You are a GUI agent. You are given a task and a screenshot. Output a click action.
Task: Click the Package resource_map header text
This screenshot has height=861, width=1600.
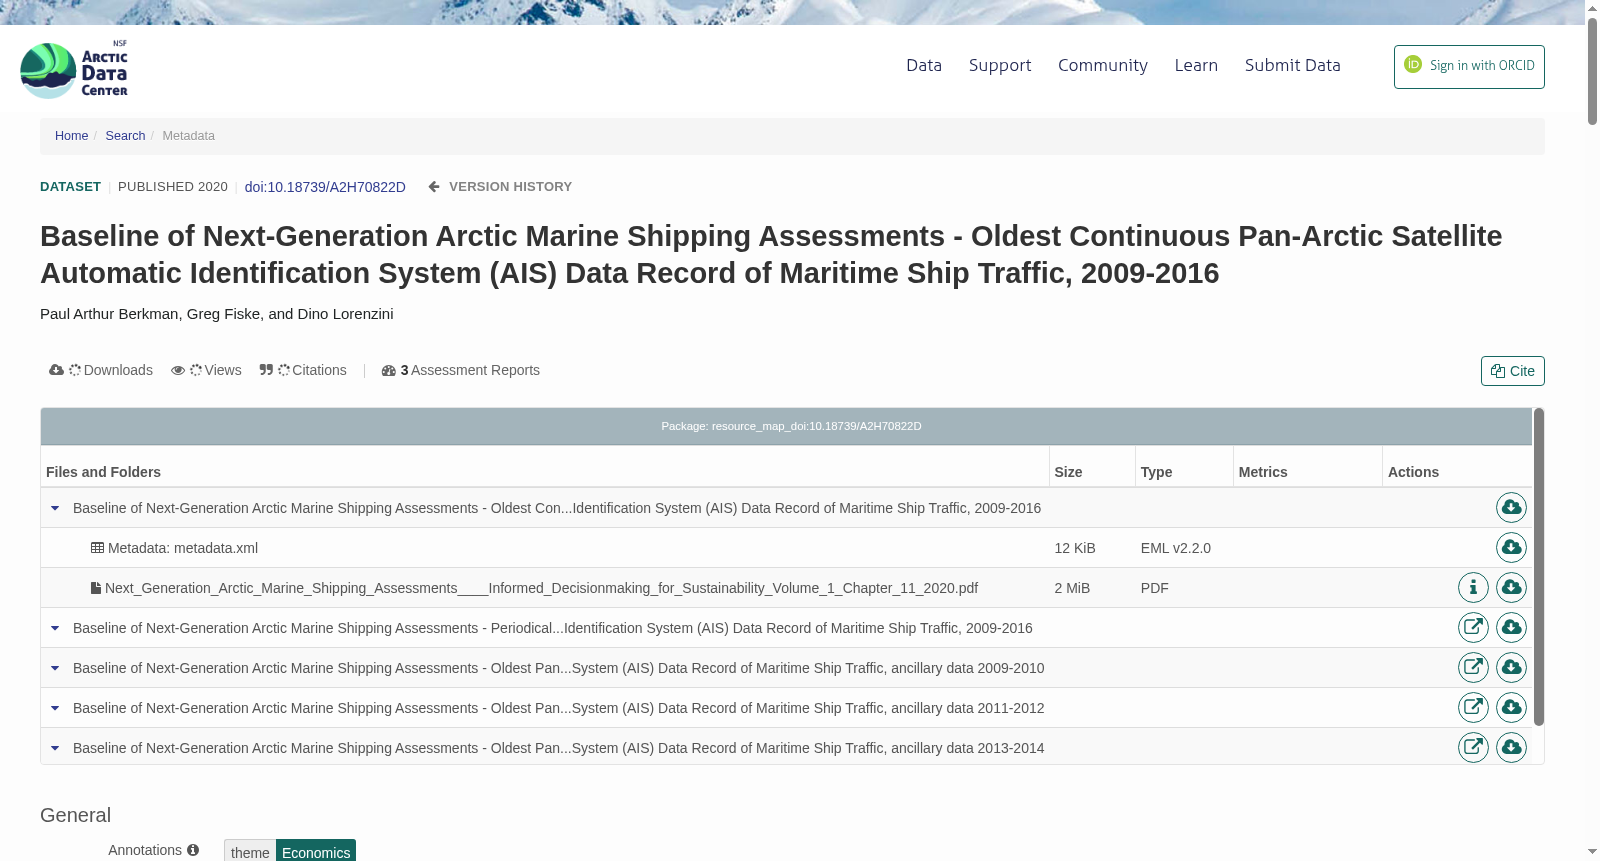[791, 426]
